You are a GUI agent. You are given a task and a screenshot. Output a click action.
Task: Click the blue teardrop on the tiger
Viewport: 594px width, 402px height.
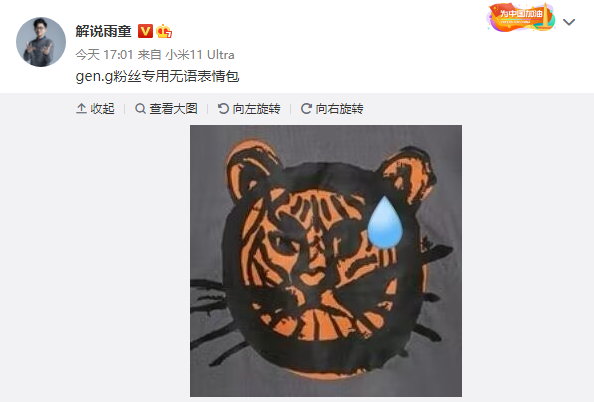pyautogui.click(x=385, y=222)
